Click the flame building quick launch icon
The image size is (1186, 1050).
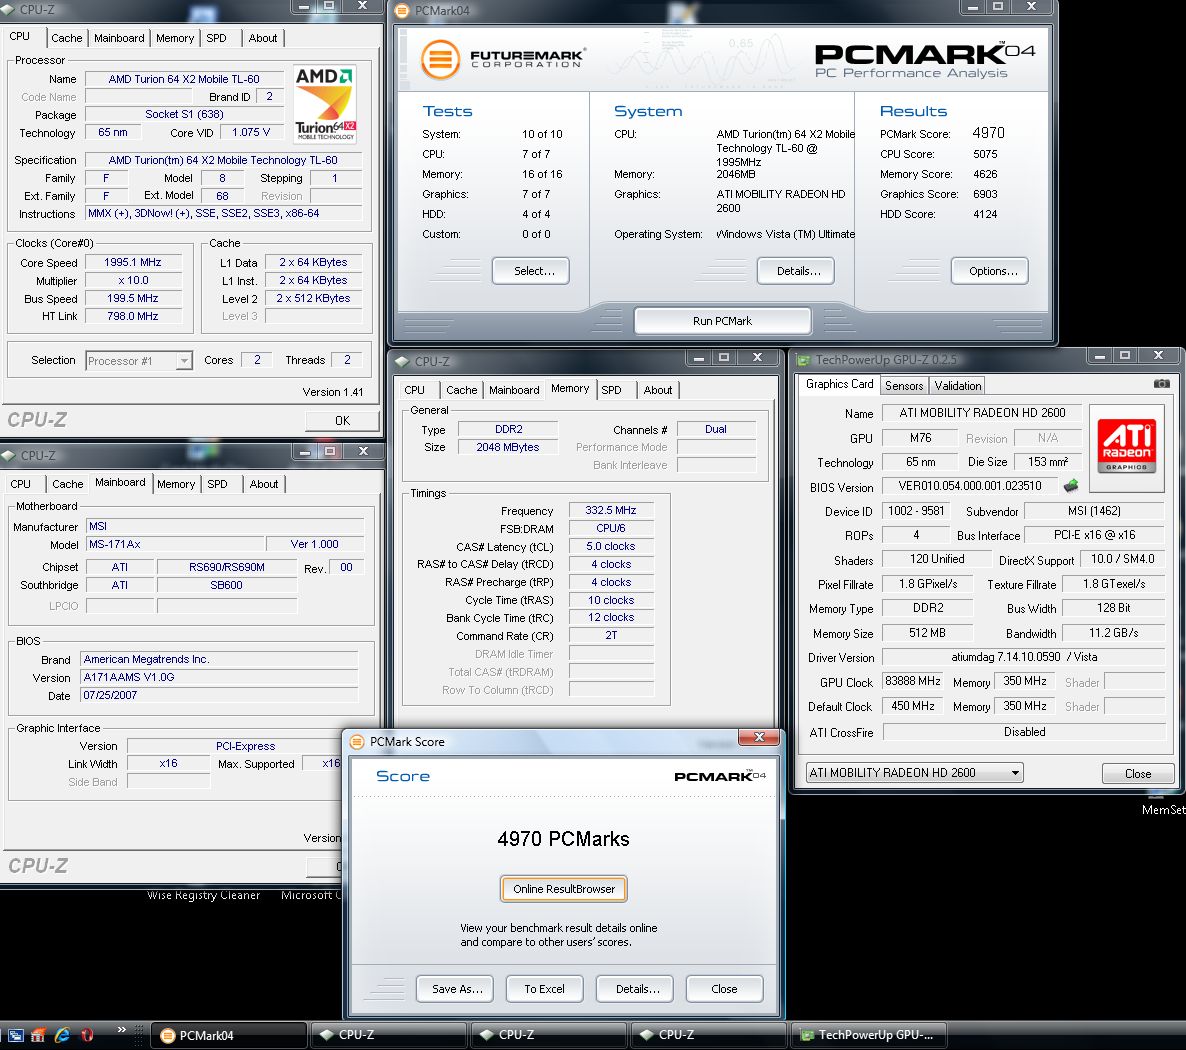click(39, 1035)
